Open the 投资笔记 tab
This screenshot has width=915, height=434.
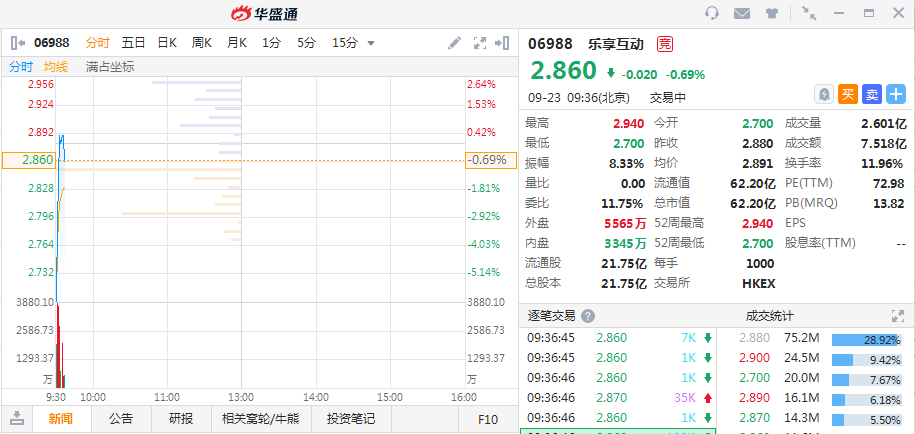click(x=351, y=419)
